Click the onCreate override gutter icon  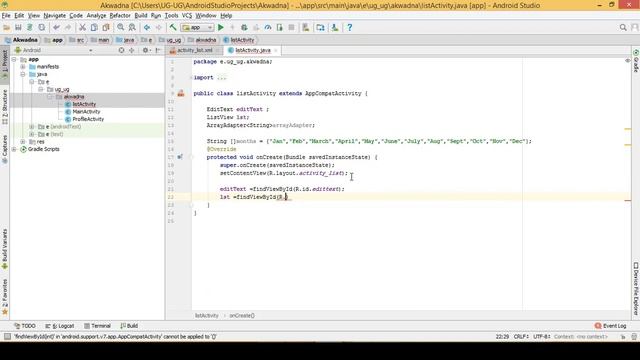(x=180, y=157)
